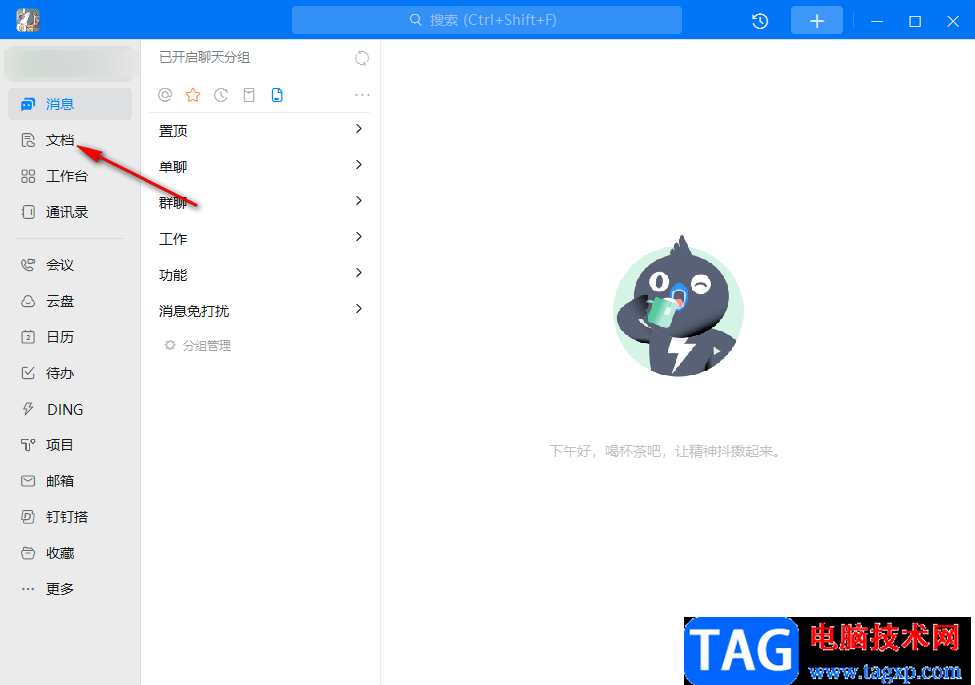Image resolution: width=975 pixels, height=685 pixels.
Task: Click the 已开启聊天分组 header text
Action: tap(205, 57)
